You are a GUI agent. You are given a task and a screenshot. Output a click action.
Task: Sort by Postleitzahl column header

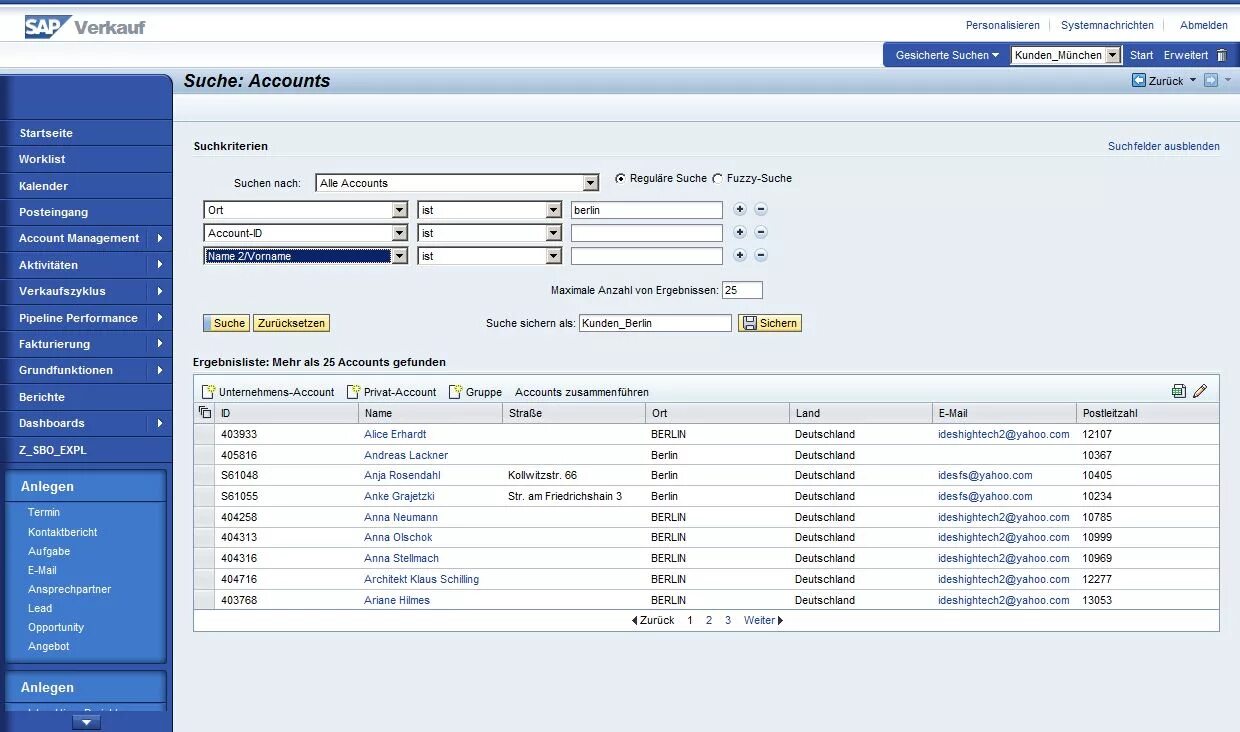click(1110, 413)
